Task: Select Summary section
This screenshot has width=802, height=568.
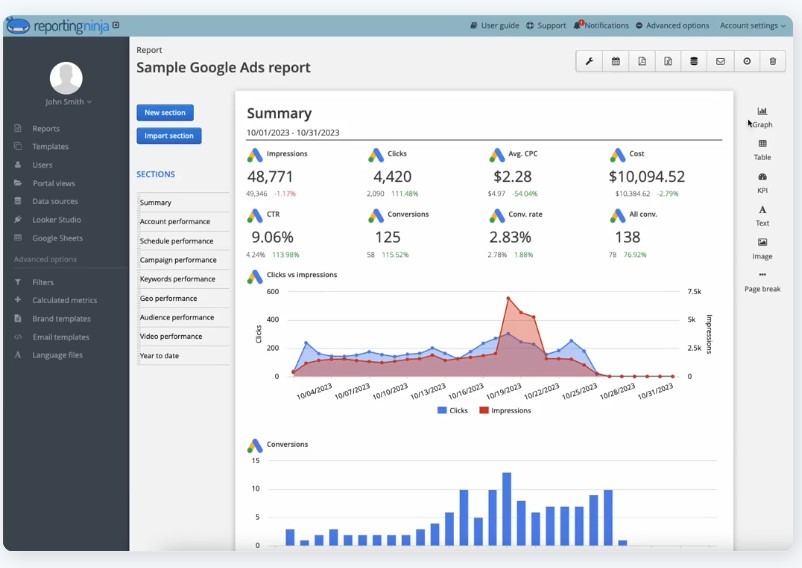Action: tap(184, 202)
